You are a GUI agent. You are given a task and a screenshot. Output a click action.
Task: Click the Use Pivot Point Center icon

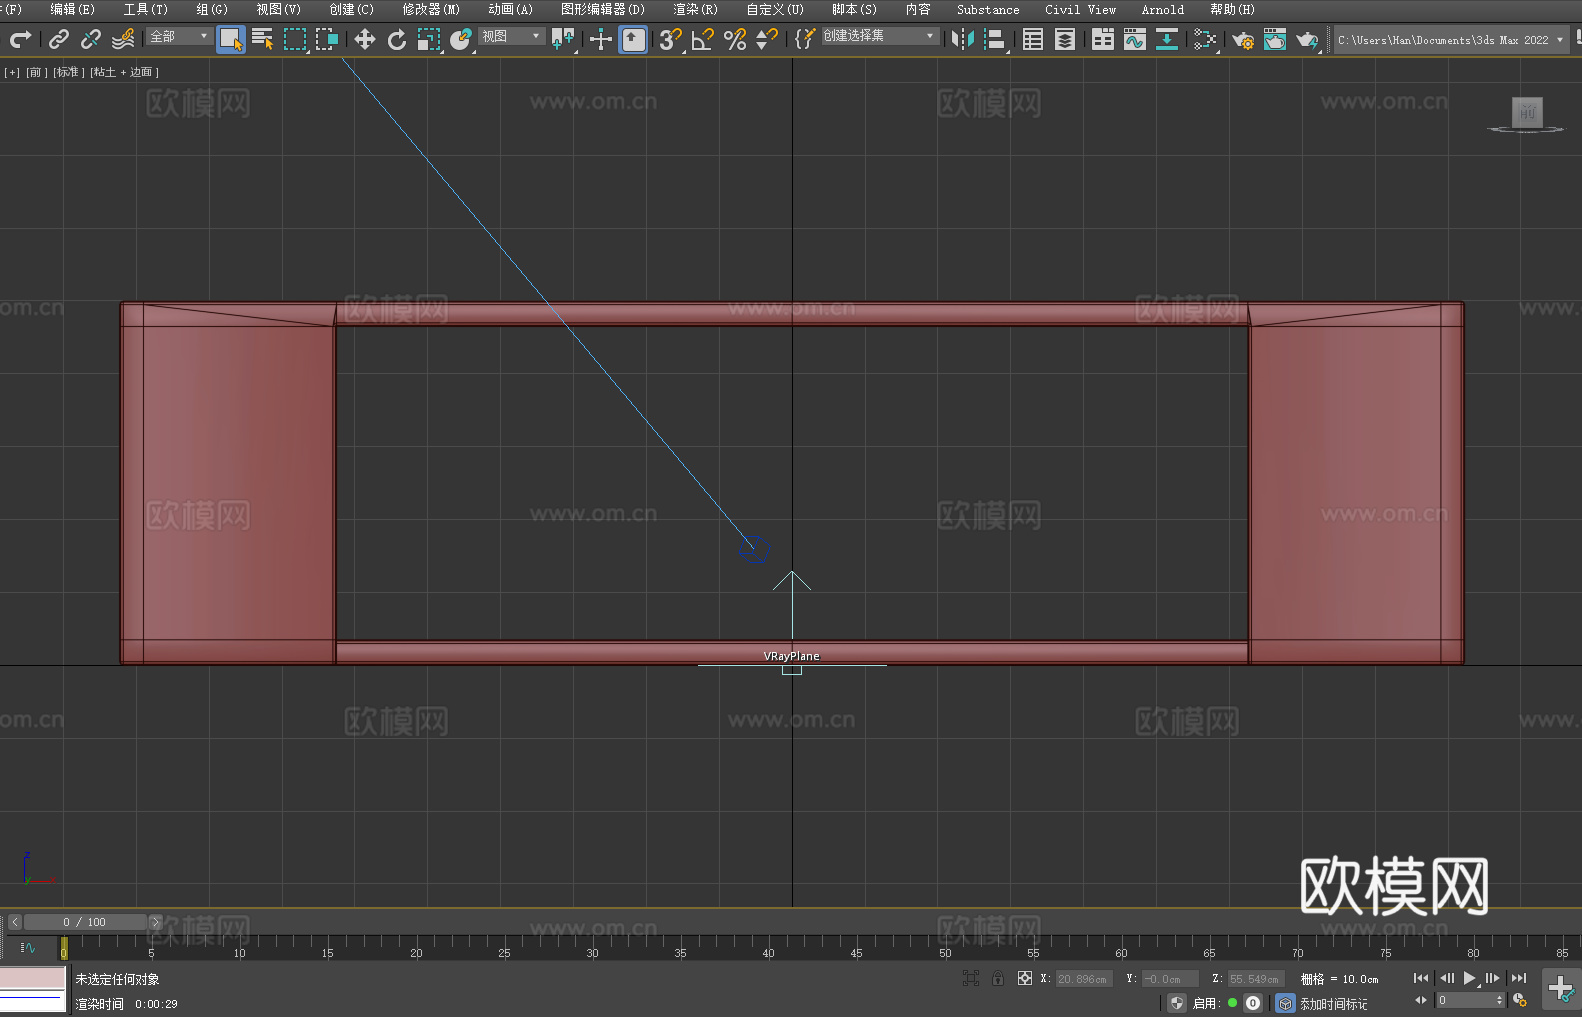point(563,39)
